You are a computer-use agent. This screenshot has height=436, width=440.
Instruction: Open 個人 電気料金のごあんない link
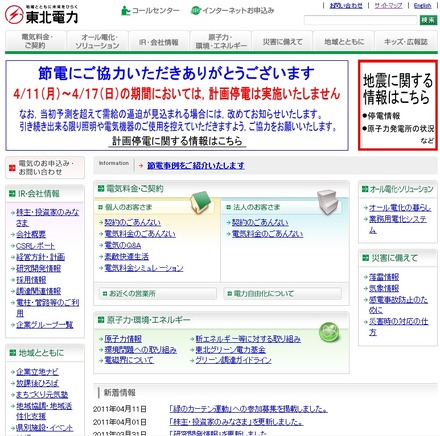click(140, 234)
